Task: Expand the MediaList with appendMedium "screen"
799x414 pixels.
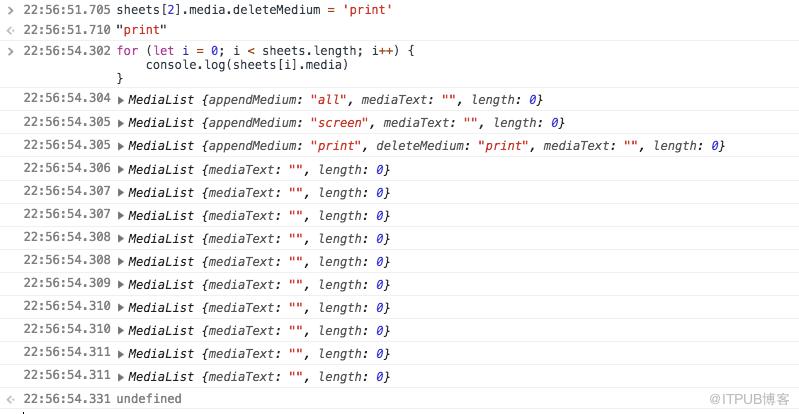Action: click(121, 123)
